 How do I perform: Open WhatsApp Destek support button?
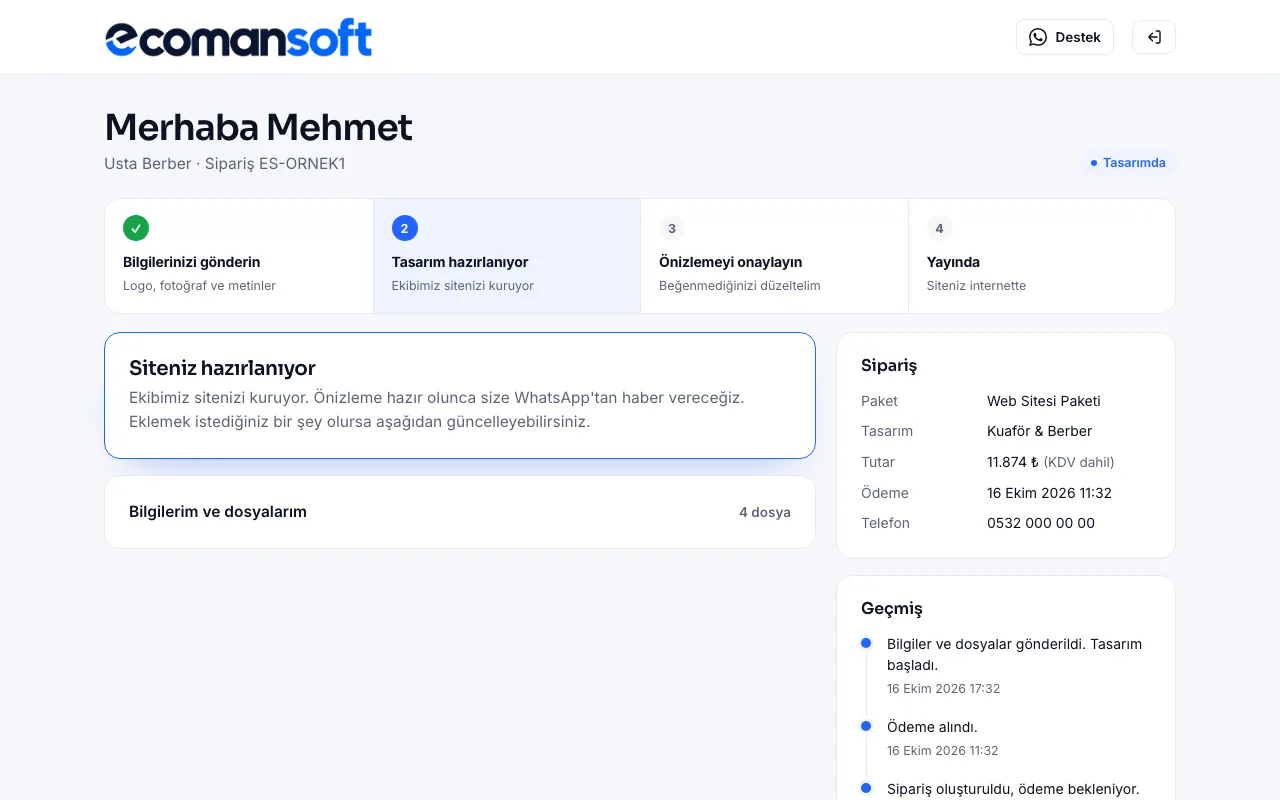pos(1065,37)
